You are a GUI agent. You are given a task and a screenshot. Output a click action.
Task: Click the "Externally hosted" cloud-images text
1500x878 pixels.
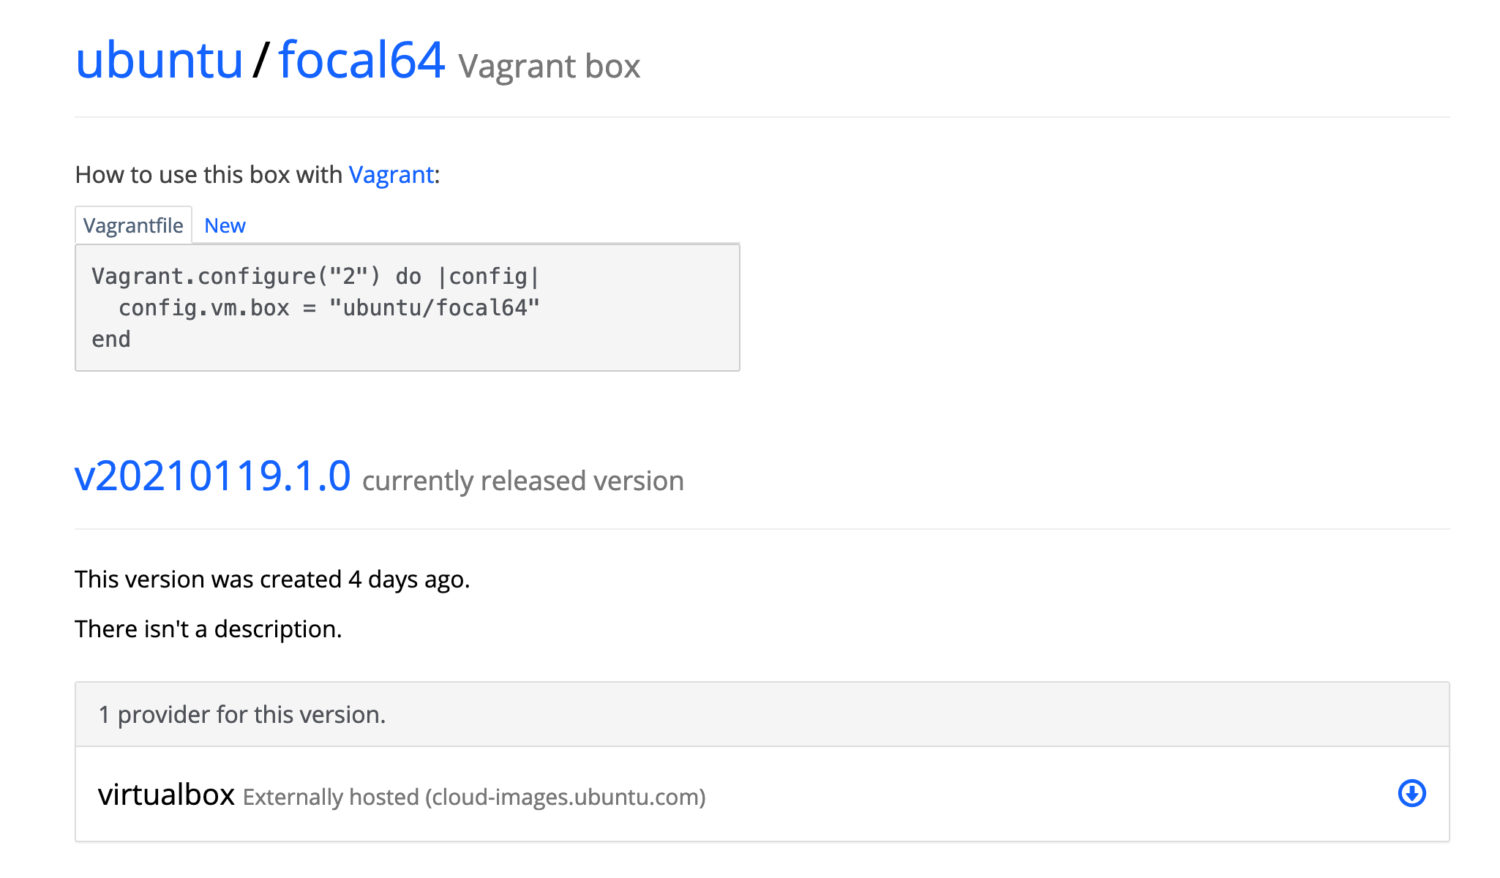[x=474, y=798]
